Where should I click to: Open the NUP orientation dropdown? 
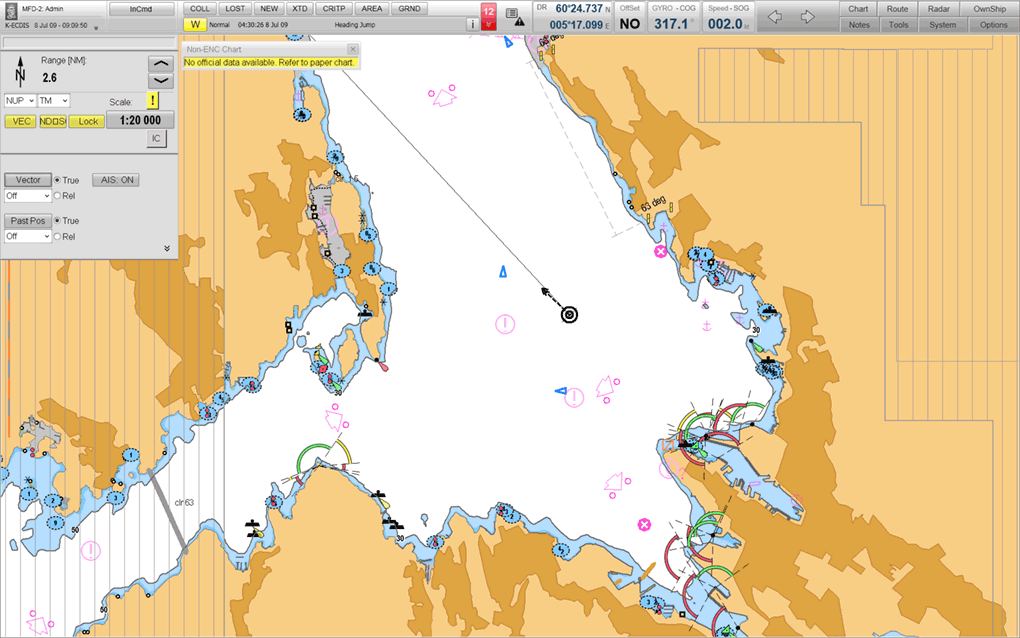(x=19, y=101)
